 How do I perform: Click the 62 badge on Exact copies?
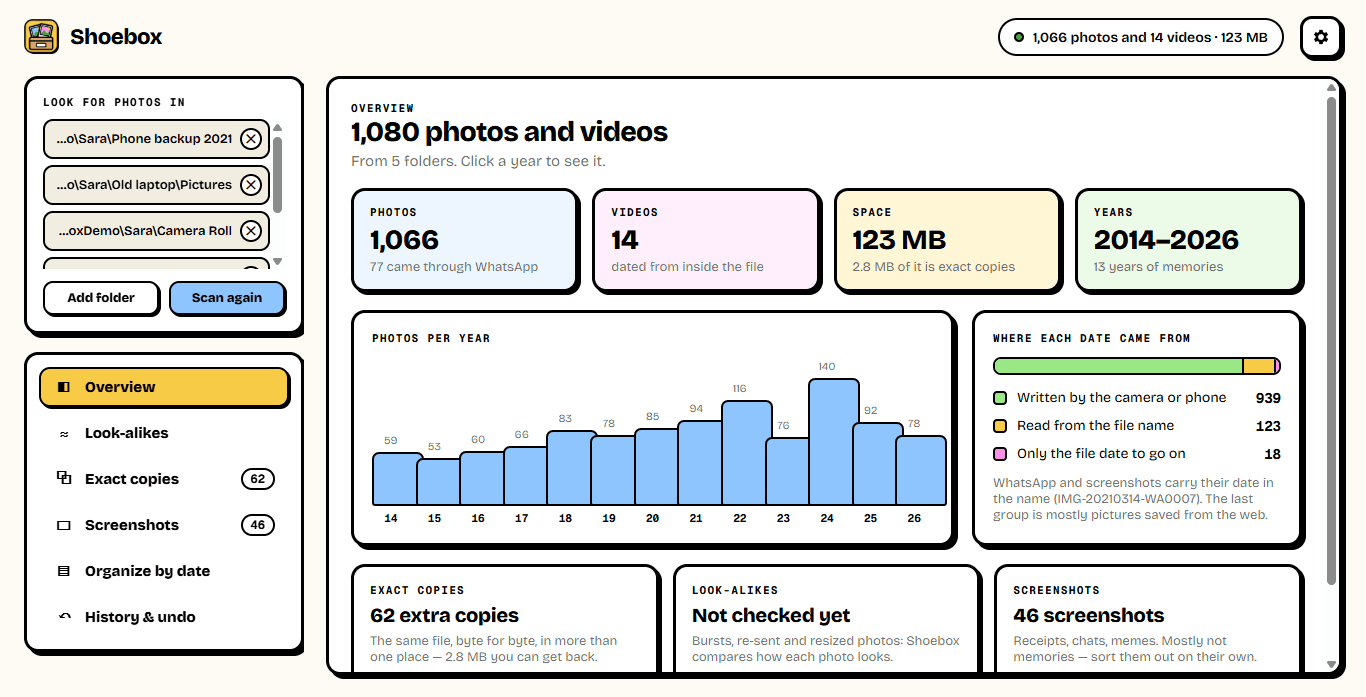click(258, 479)
